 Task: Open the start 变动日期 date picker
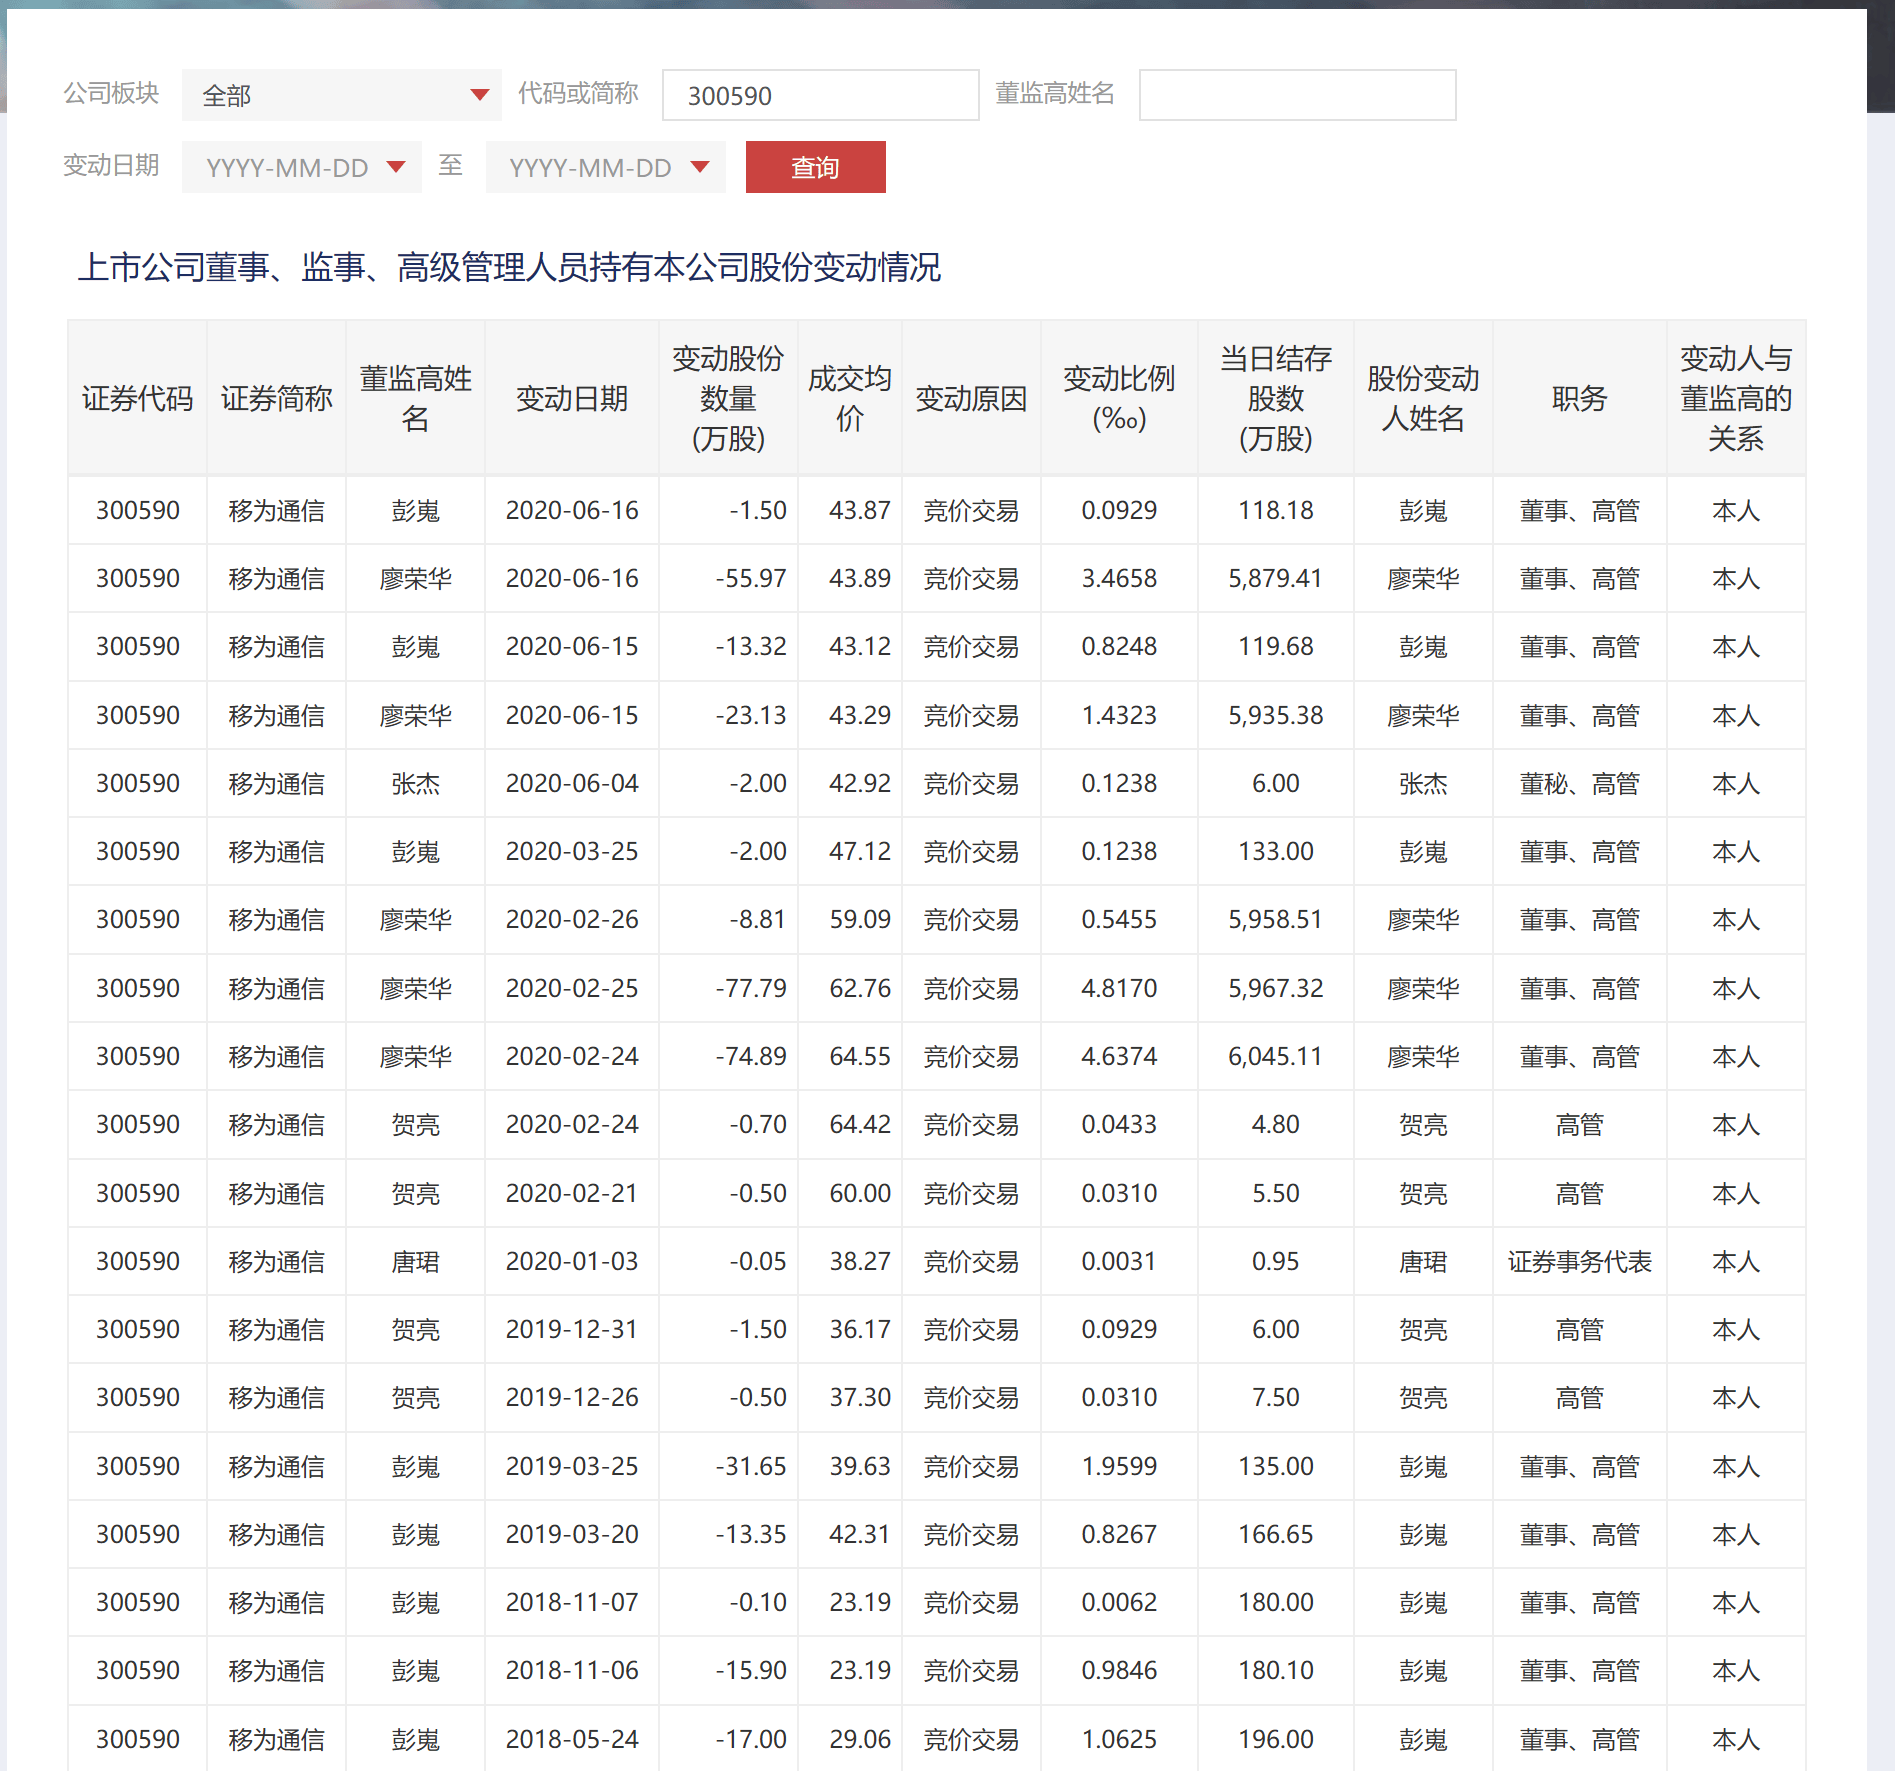click(x=300, y=167)
